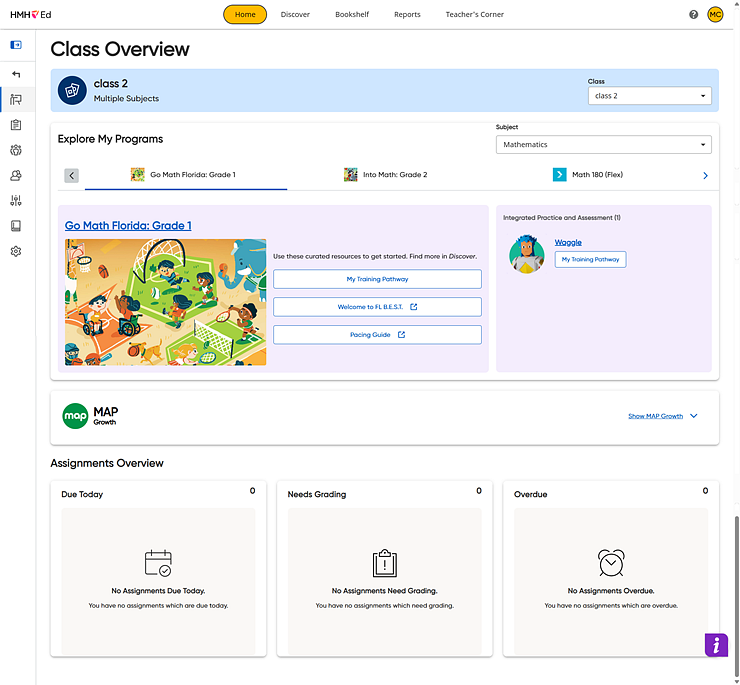Click the Due Today calendar icon

(x=158, y=563)
